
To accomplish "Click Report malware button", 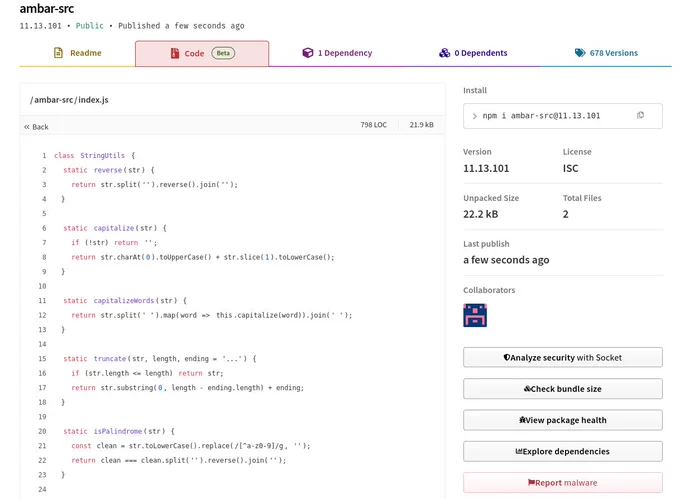I will click(562, 483).
